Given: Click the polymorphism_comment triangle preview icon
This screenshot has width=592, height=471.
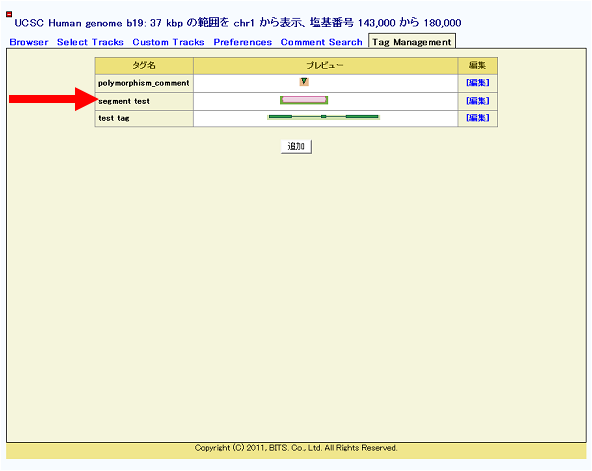Looking at the screenshot, I should click(304, 82).
